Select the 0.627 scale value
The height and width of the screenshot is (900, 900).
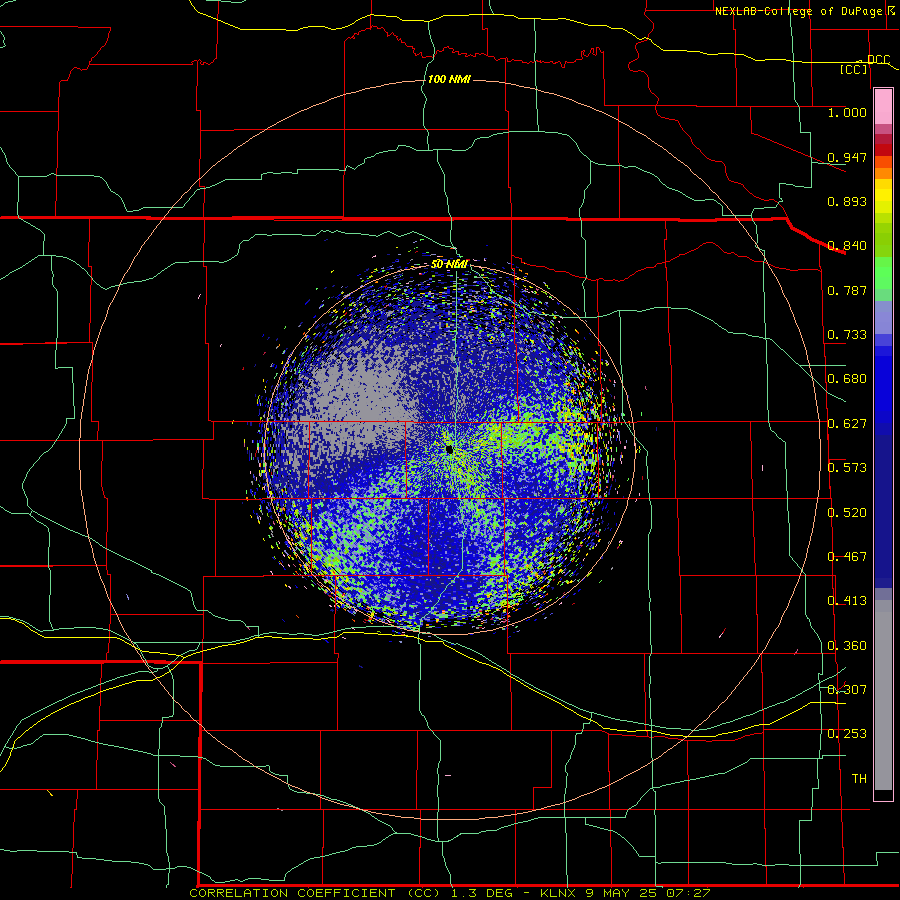(x=847, y=424)
